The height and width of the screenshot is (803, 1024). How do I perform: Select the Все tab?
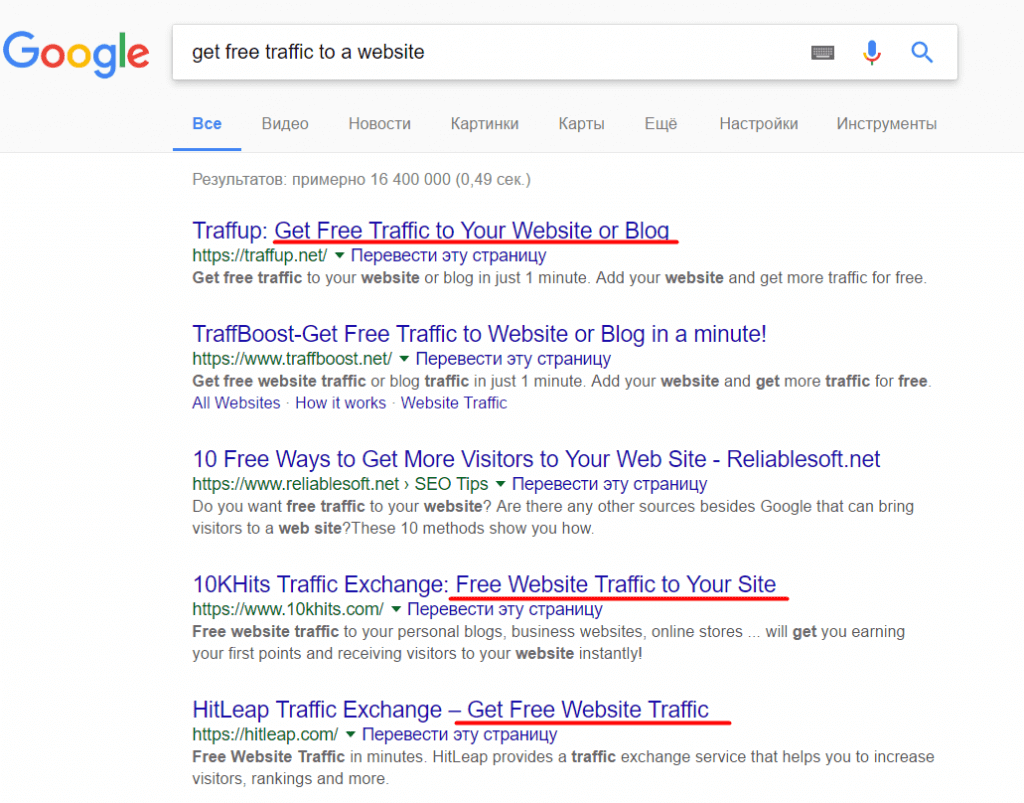pyautogui.click(x=207, y=124)
